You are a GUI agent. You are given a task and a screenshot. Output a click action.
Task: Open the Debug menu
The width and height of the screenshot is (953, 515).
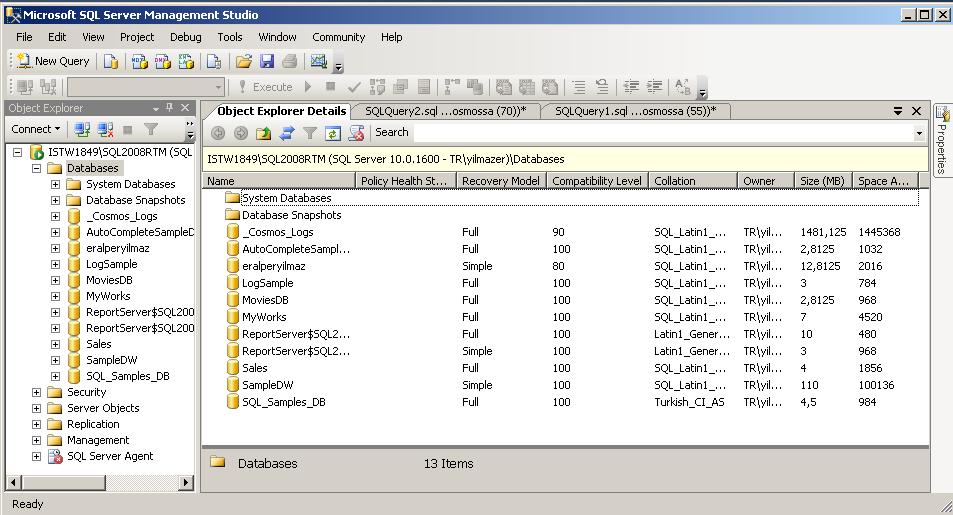(x=185, y=37)
